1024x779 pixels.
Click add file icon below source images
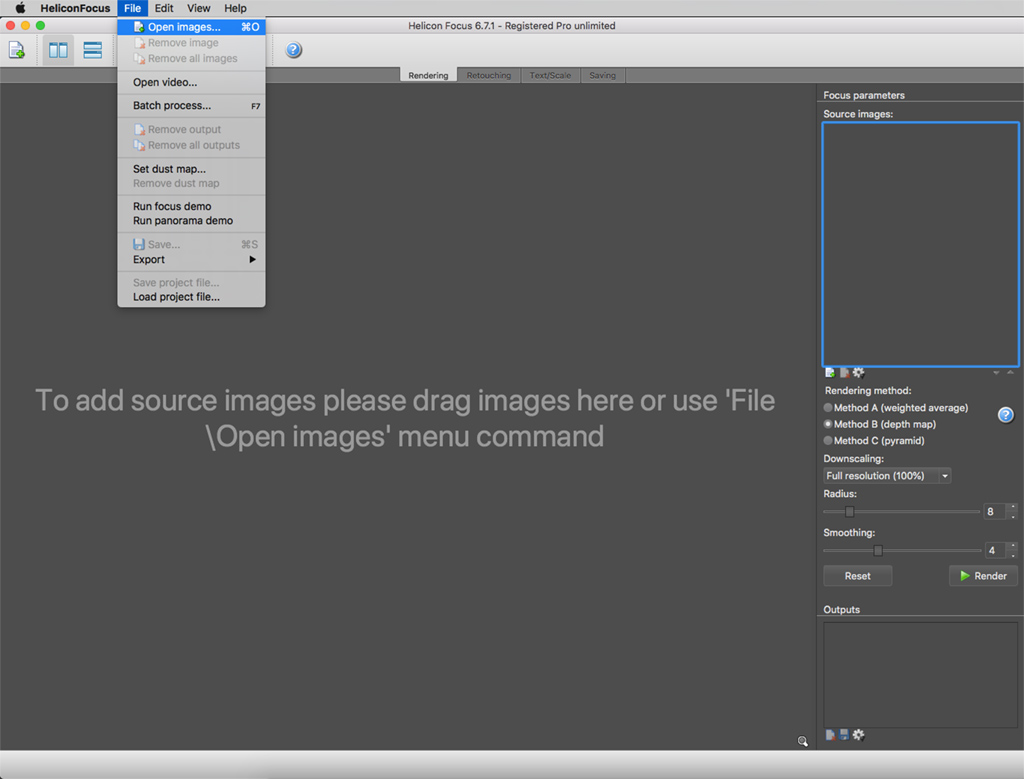click(x=830, y=373)
